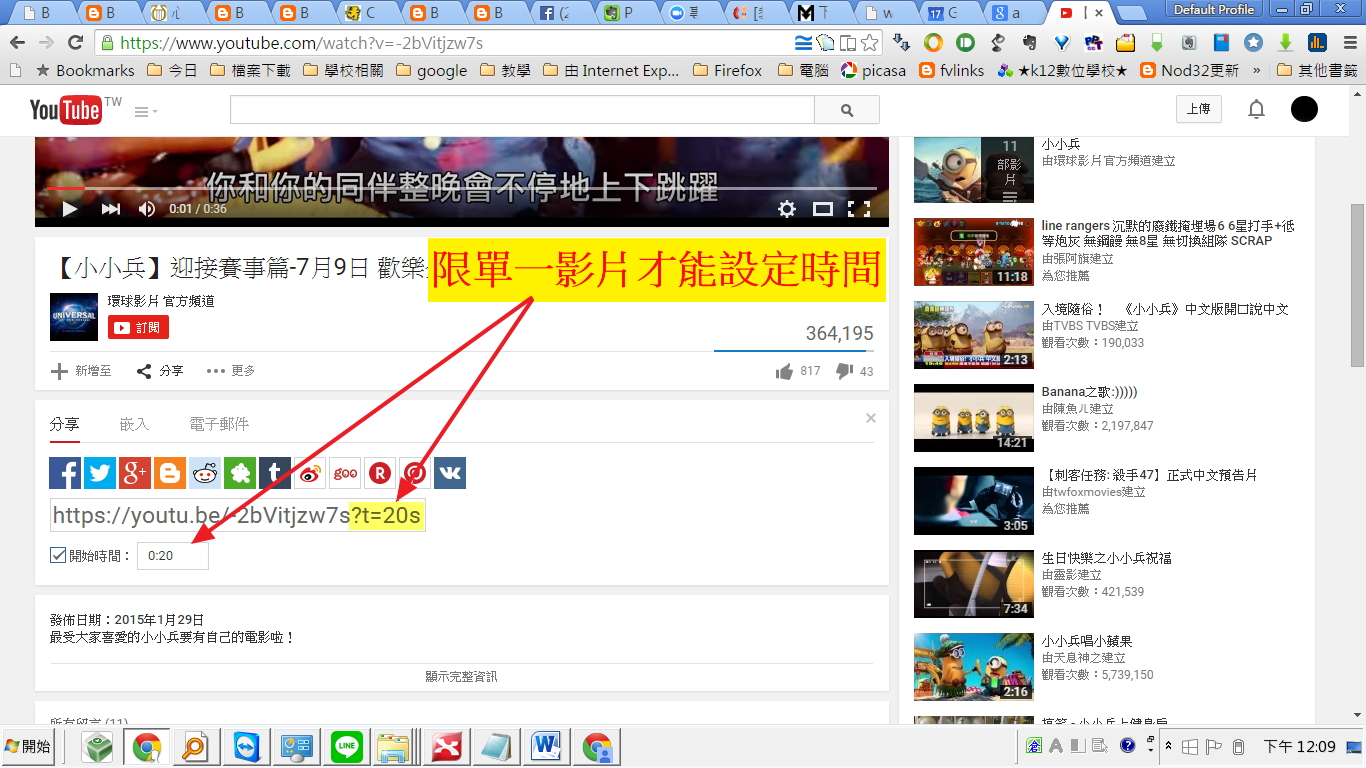Share video via the Weibo icon
This screenshot has width=1366, height=768.
point(310,473)
